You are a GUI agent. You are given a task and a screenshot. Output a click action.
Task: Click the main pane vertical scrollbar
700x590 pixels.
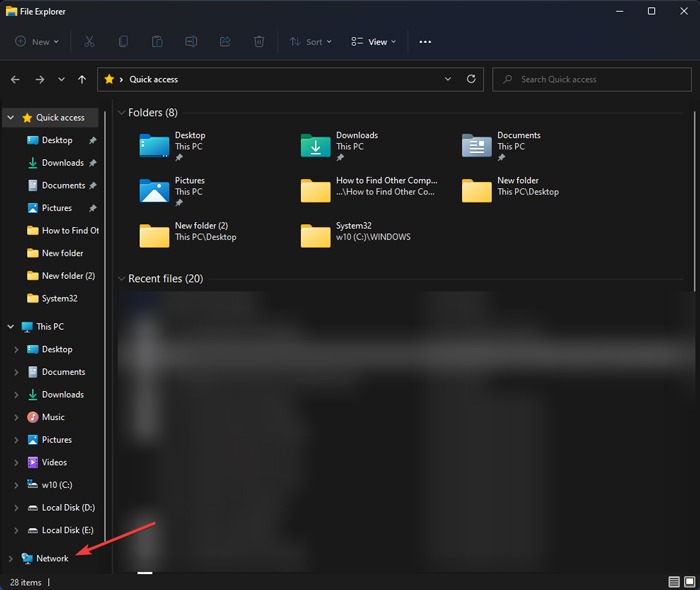coord(694,201)
